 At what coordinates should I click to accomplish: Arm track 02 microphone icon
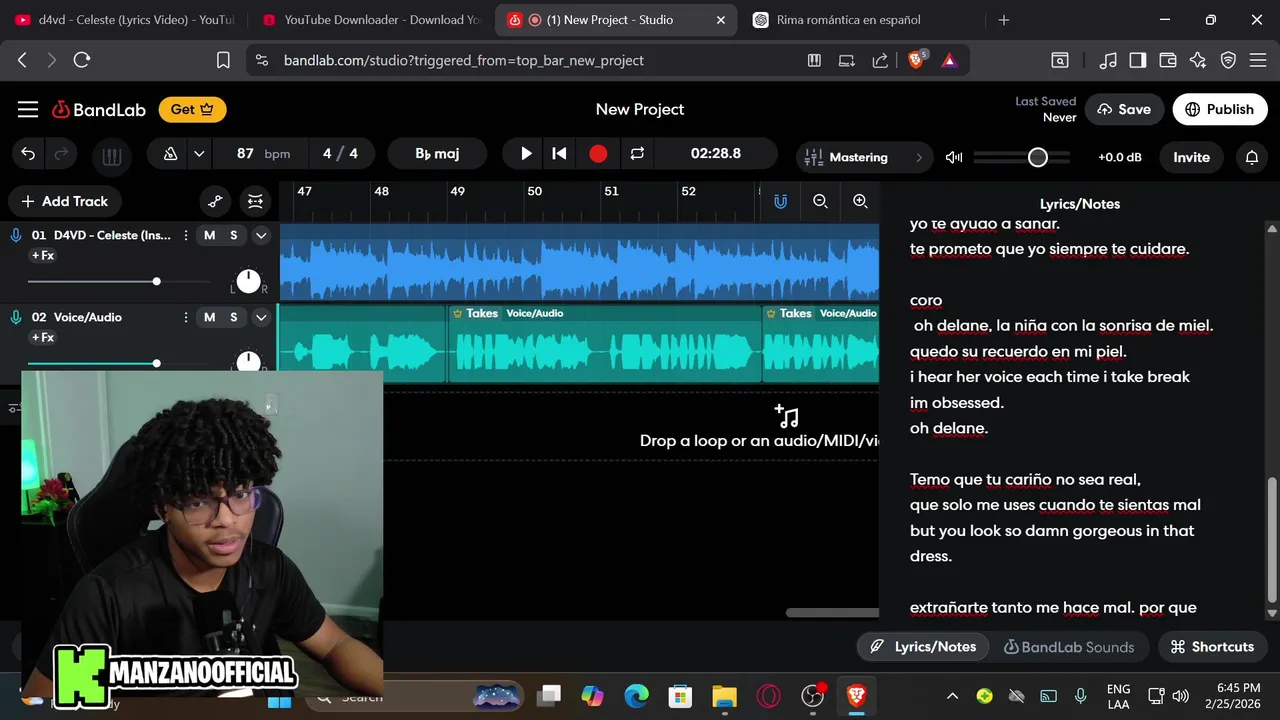click(15, 317)
